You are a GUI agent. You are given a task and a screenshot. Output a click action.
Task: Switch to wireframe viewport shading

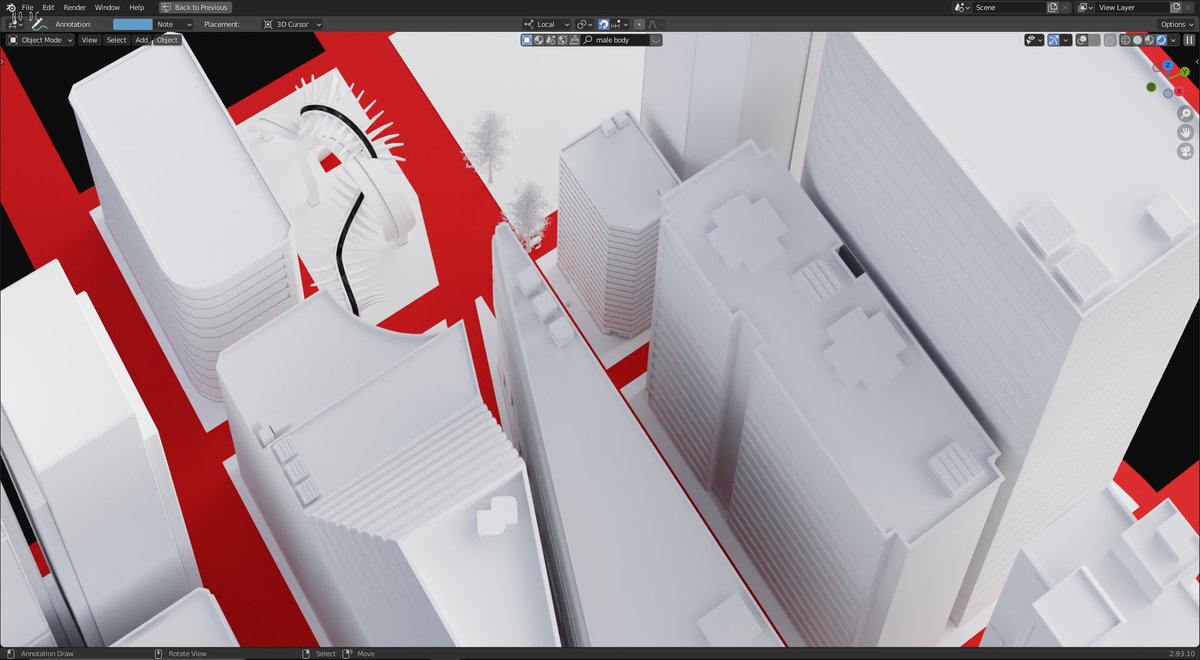(1126, 40)
